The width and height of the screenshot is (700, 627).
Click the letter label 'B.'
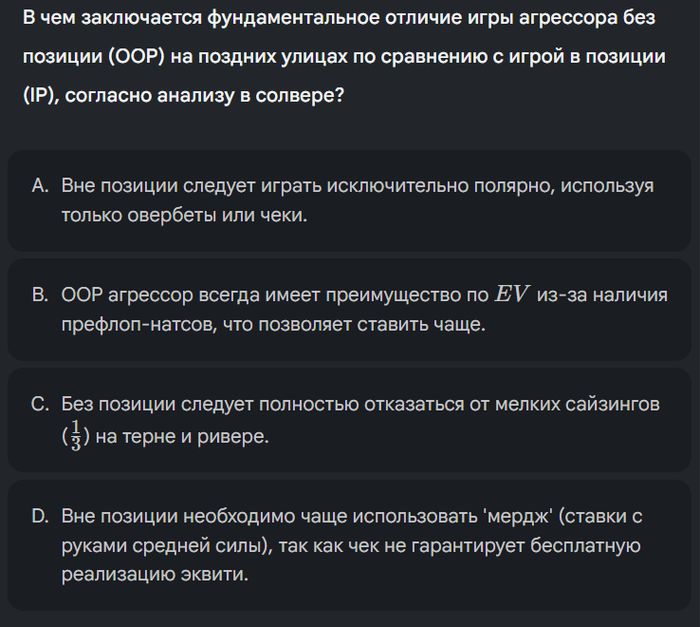pos(40,295)
